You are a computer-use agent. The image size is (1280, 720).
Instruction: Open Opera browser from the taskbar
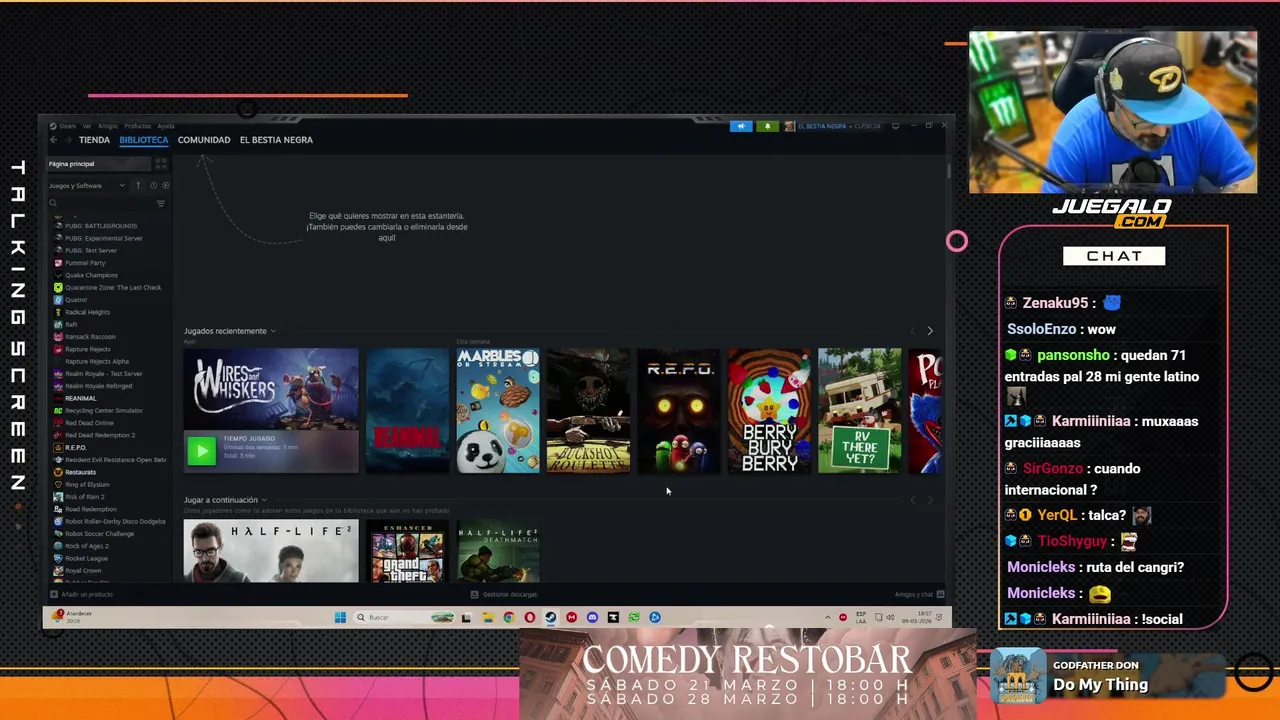point(529,617)
